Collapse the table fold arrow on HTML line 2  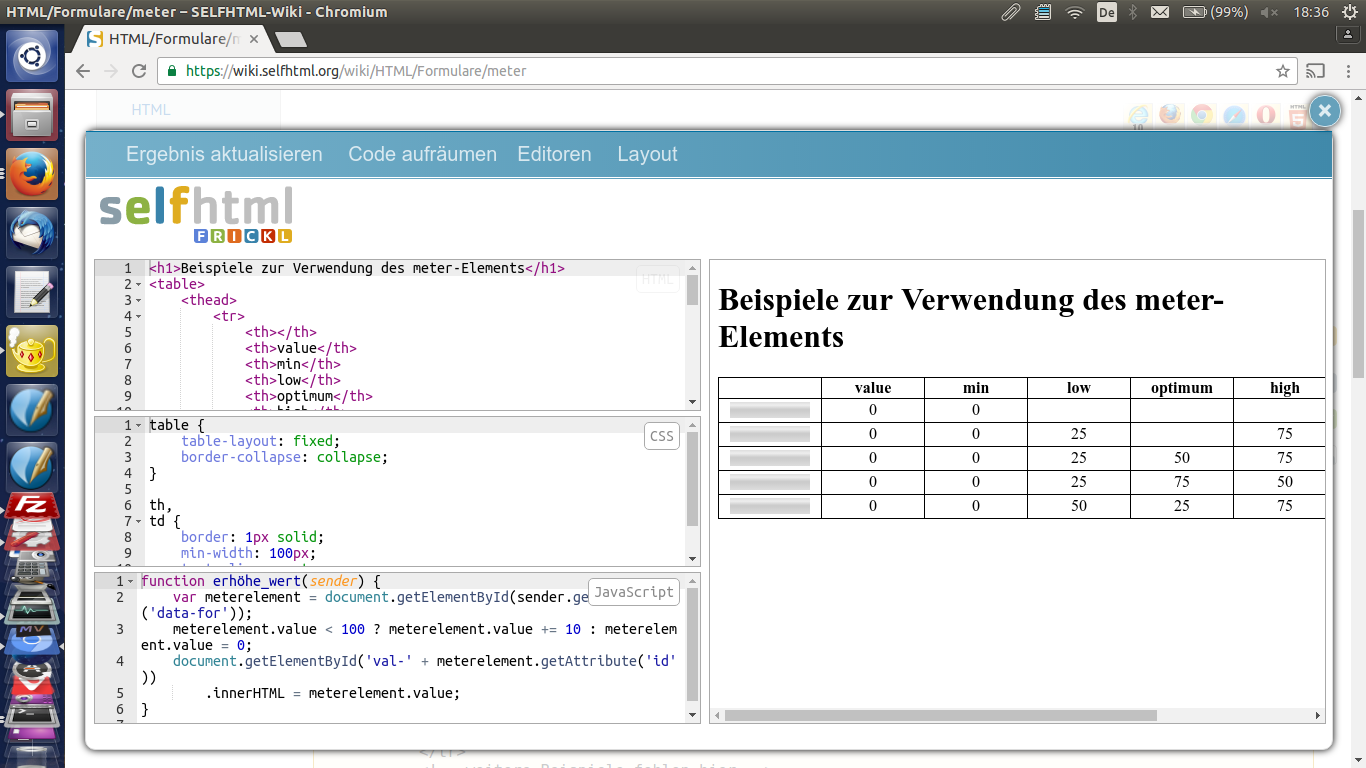click(138, 285)
